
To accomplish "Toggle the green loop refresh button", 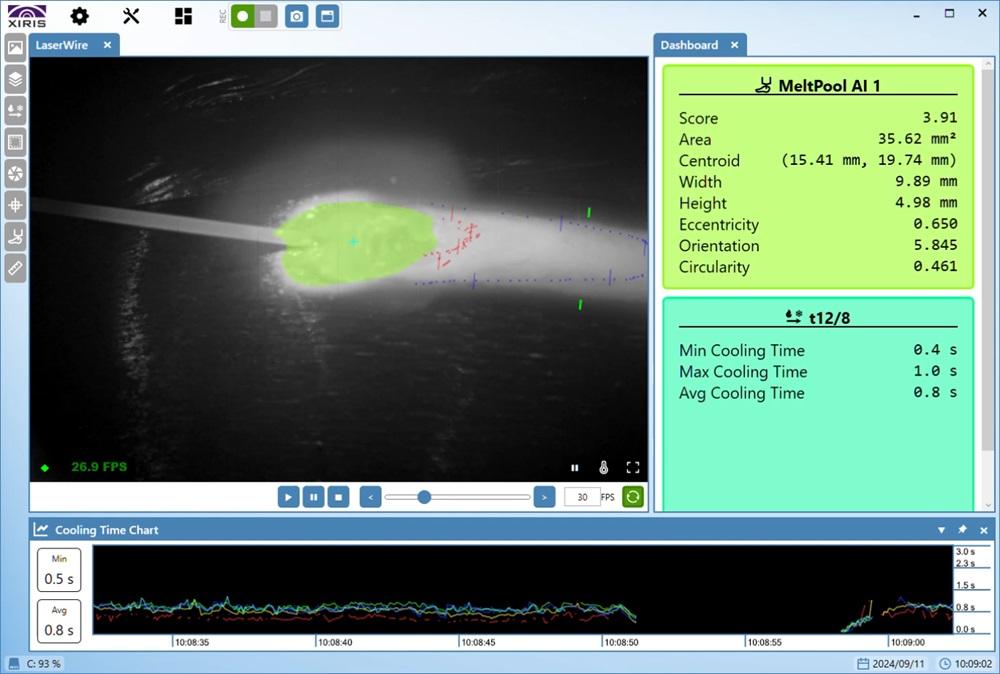I will (x=632, y=497).
